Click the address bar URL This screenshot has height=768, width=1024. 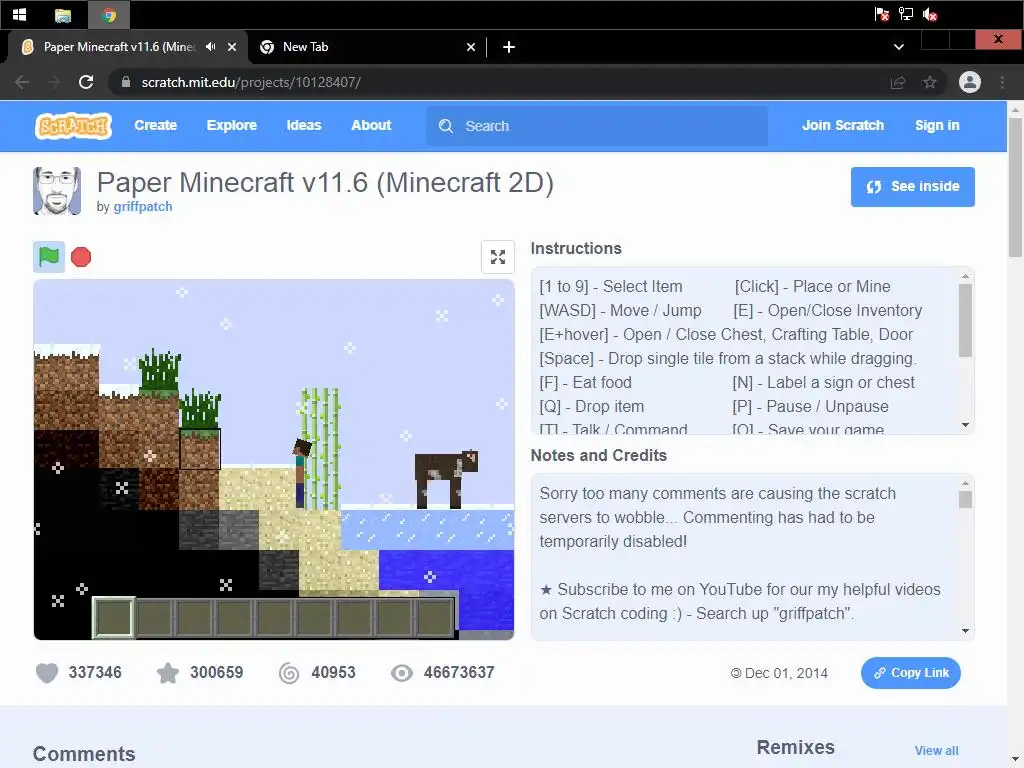point(251,82)
